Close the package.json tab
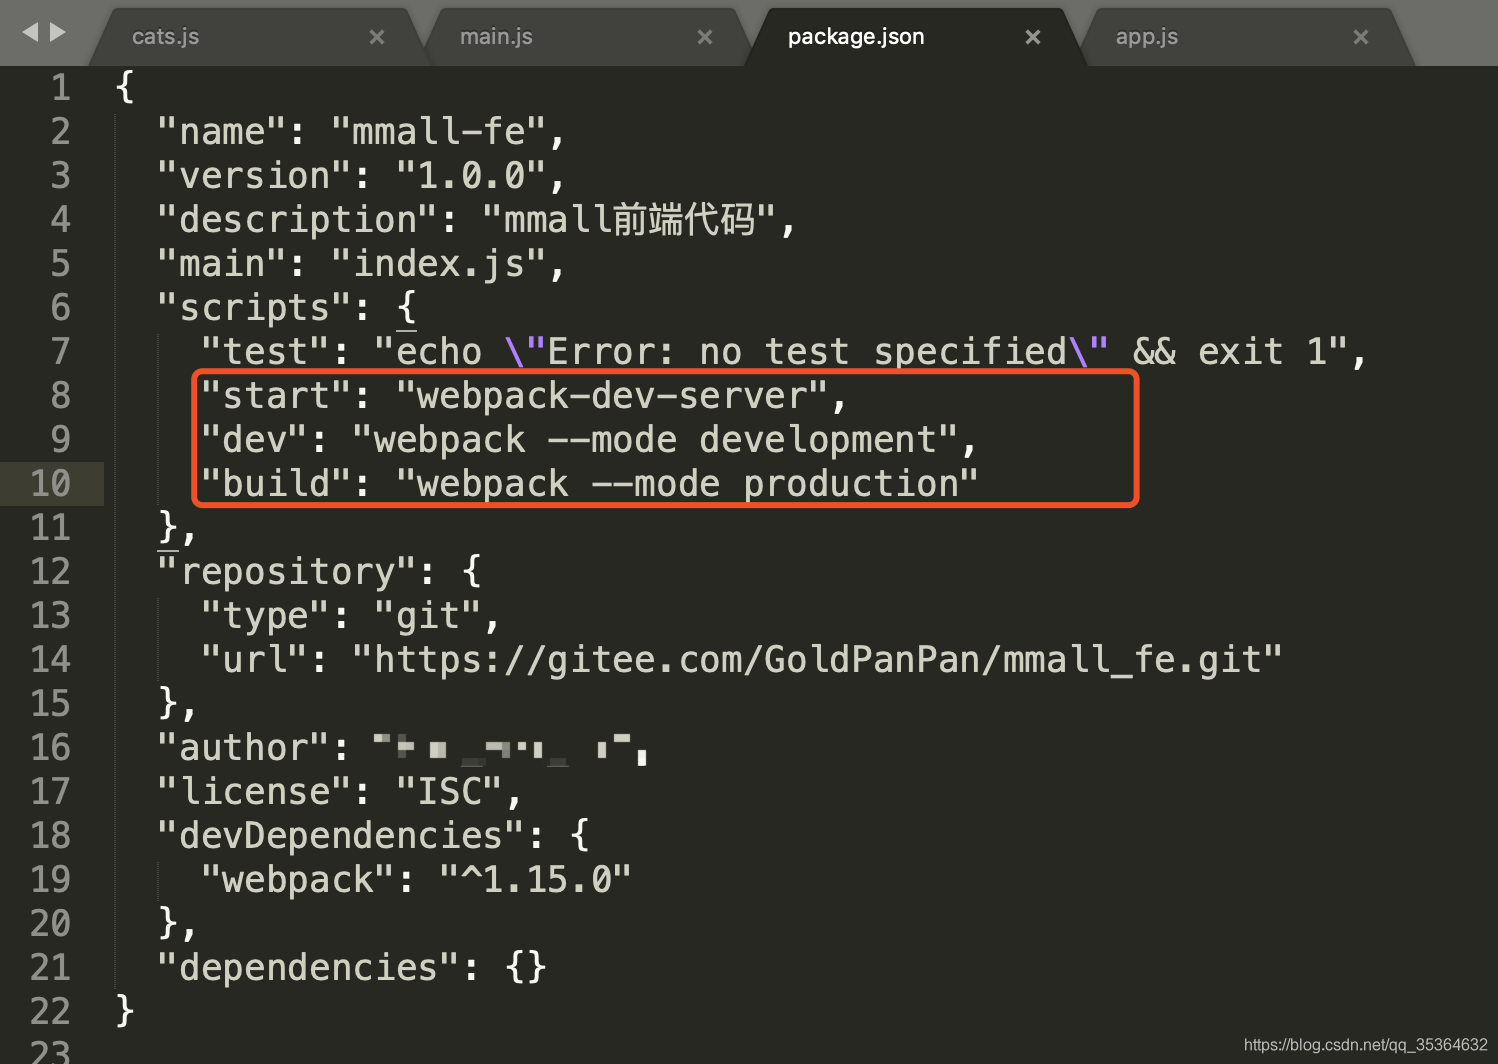The width and height of the screenshot is (1498, 1064). [1033, 37]
